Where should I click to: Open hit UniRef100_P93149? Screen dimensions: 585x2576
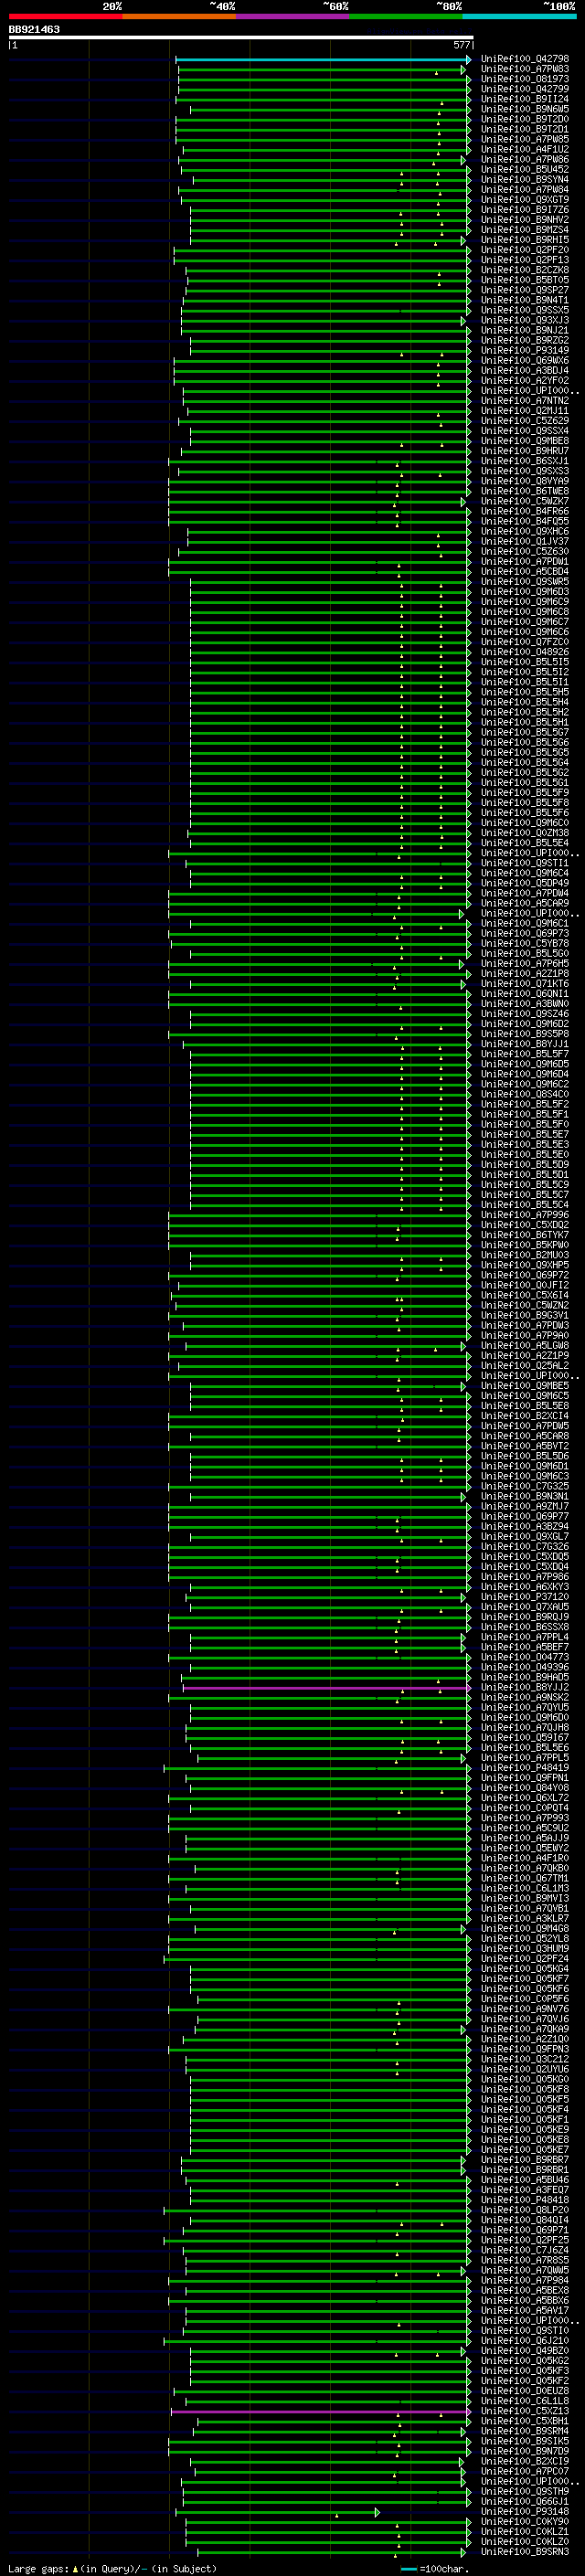coord(525,351)
